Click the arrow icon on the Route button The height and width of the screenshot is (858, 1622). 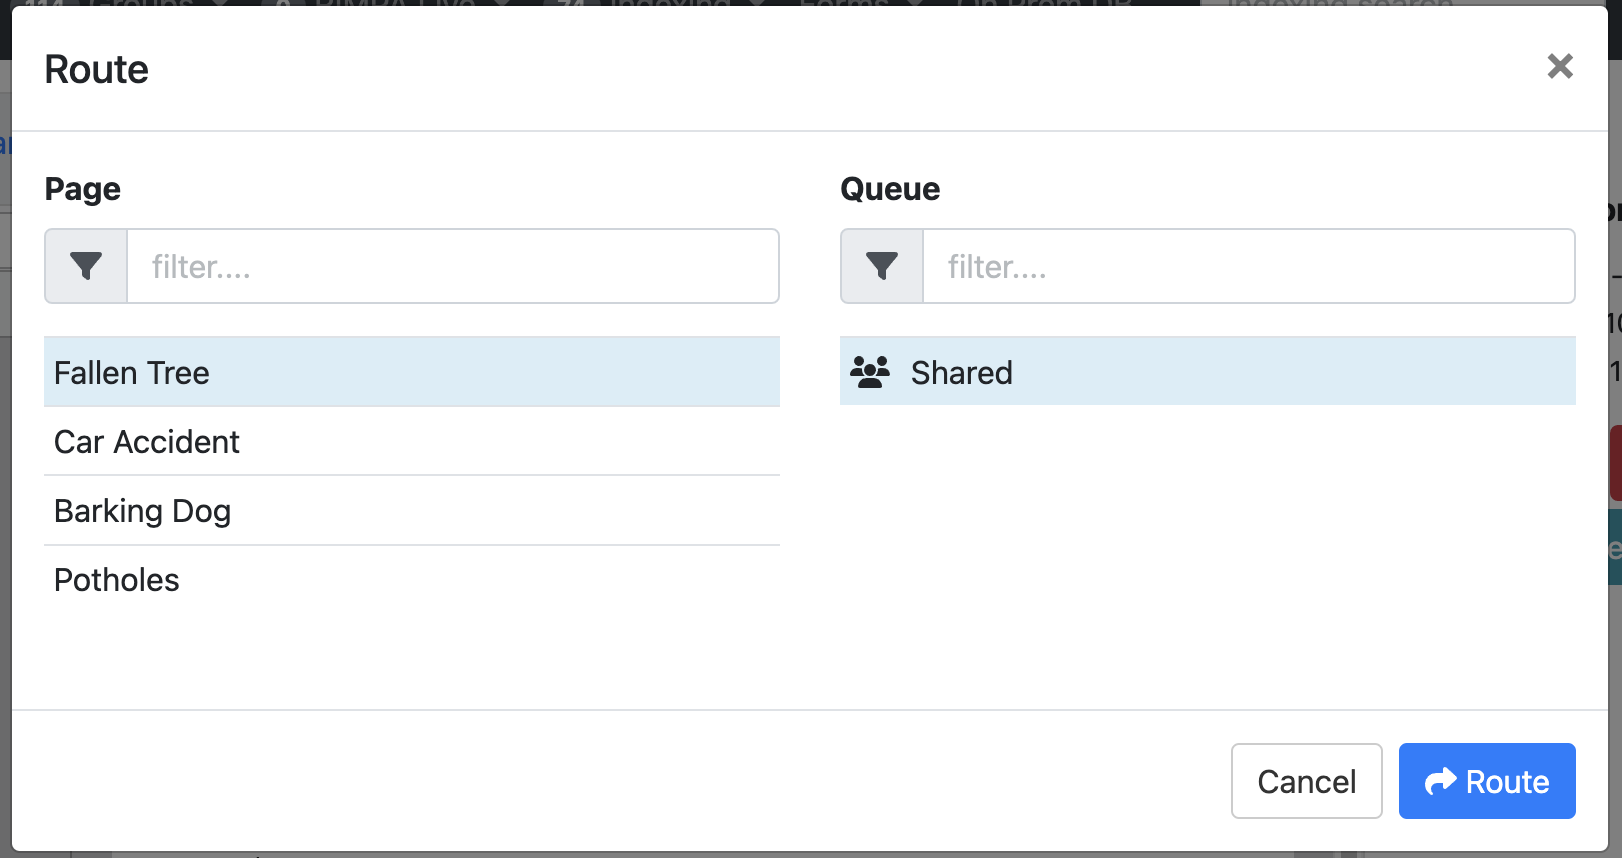[1440, 781]
